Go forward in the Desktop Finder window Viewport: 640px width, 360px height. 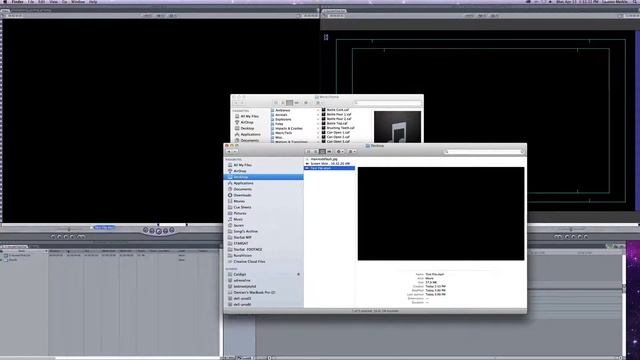click(x=235, y=151)
